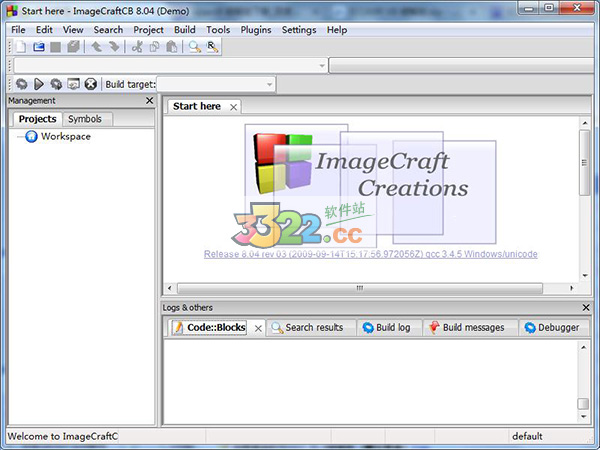Click the Paste clipboard icon
The image size is (600, 450).
[x=172, y=47]
